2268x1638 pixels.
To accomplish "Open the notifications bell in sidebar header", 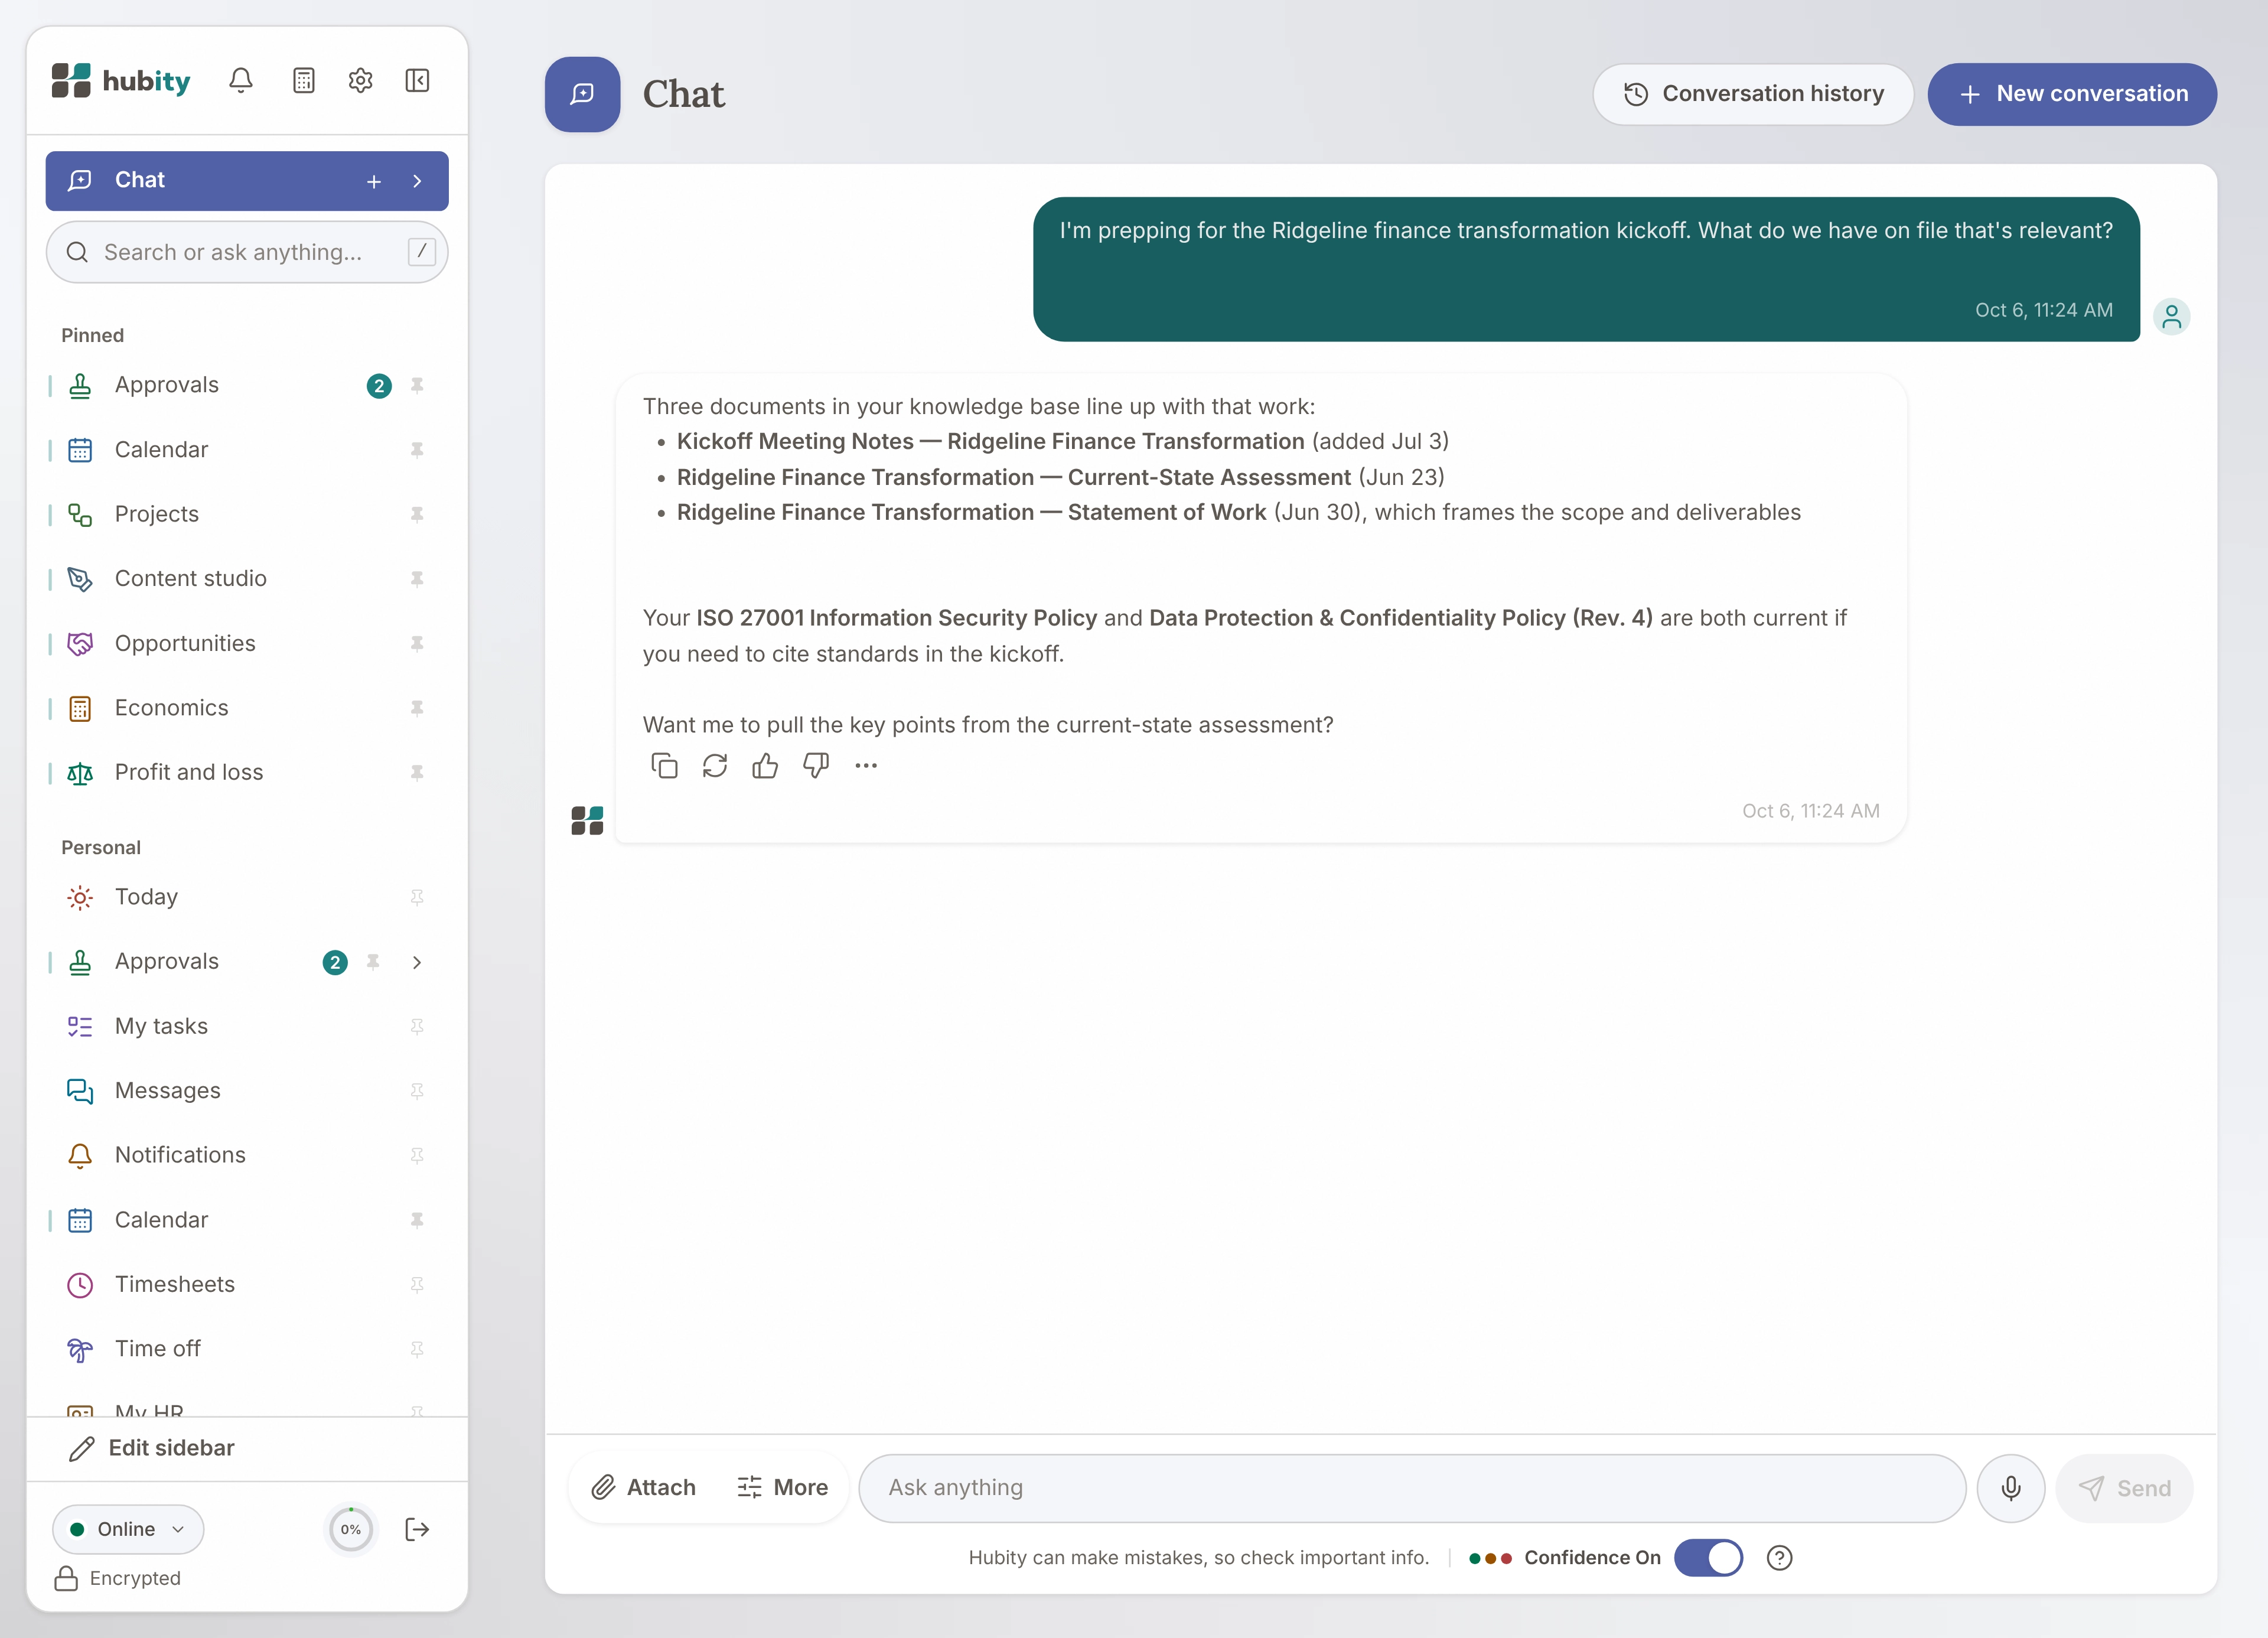I will (x=241, y=81).
